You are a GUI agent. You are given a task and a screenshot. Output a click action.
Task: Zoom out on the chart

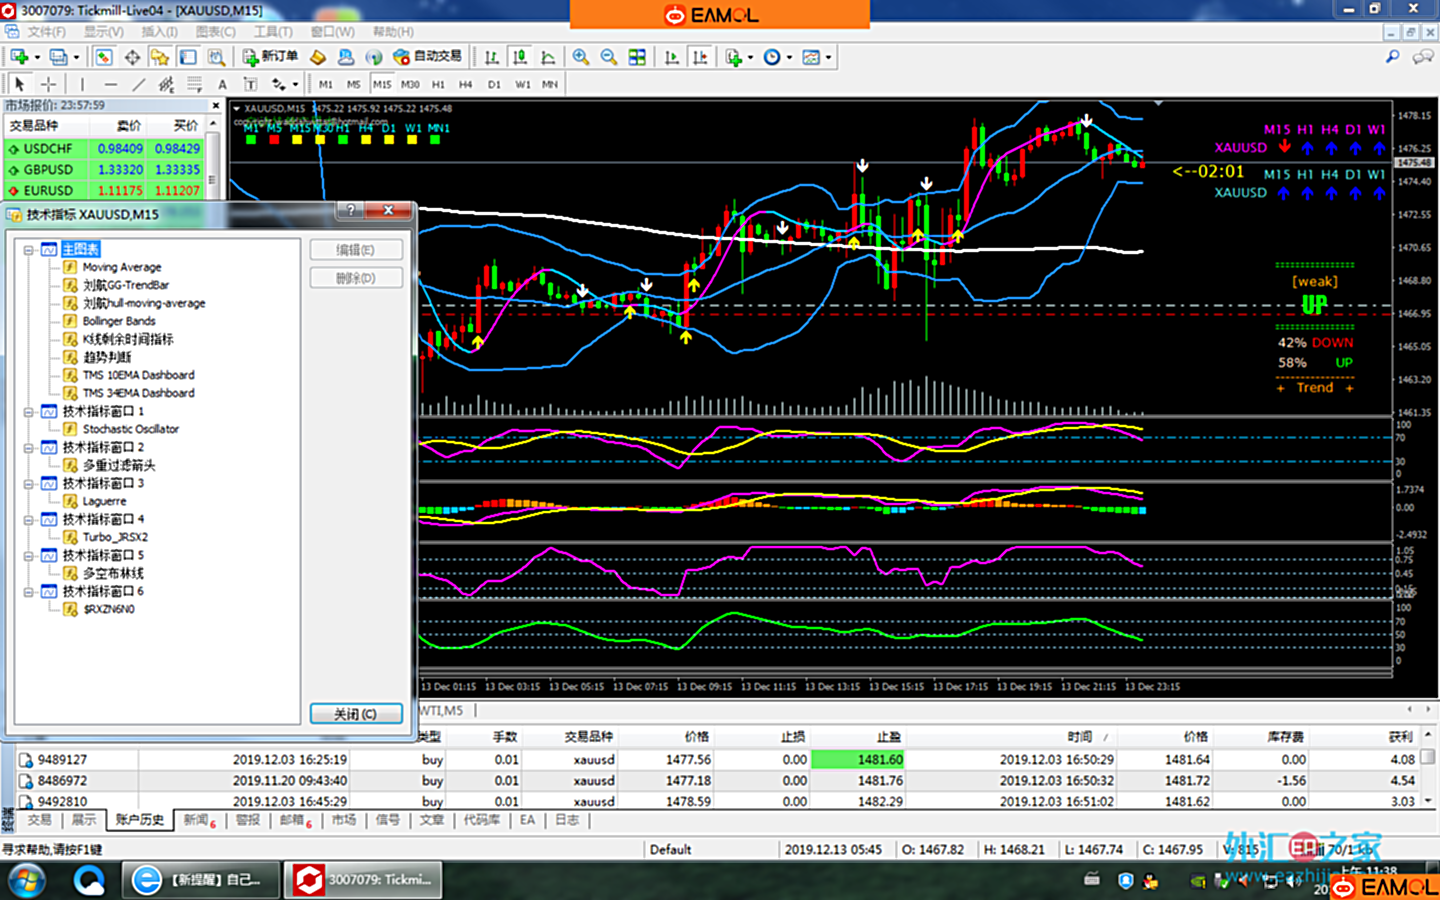click(x=608, y=57)
